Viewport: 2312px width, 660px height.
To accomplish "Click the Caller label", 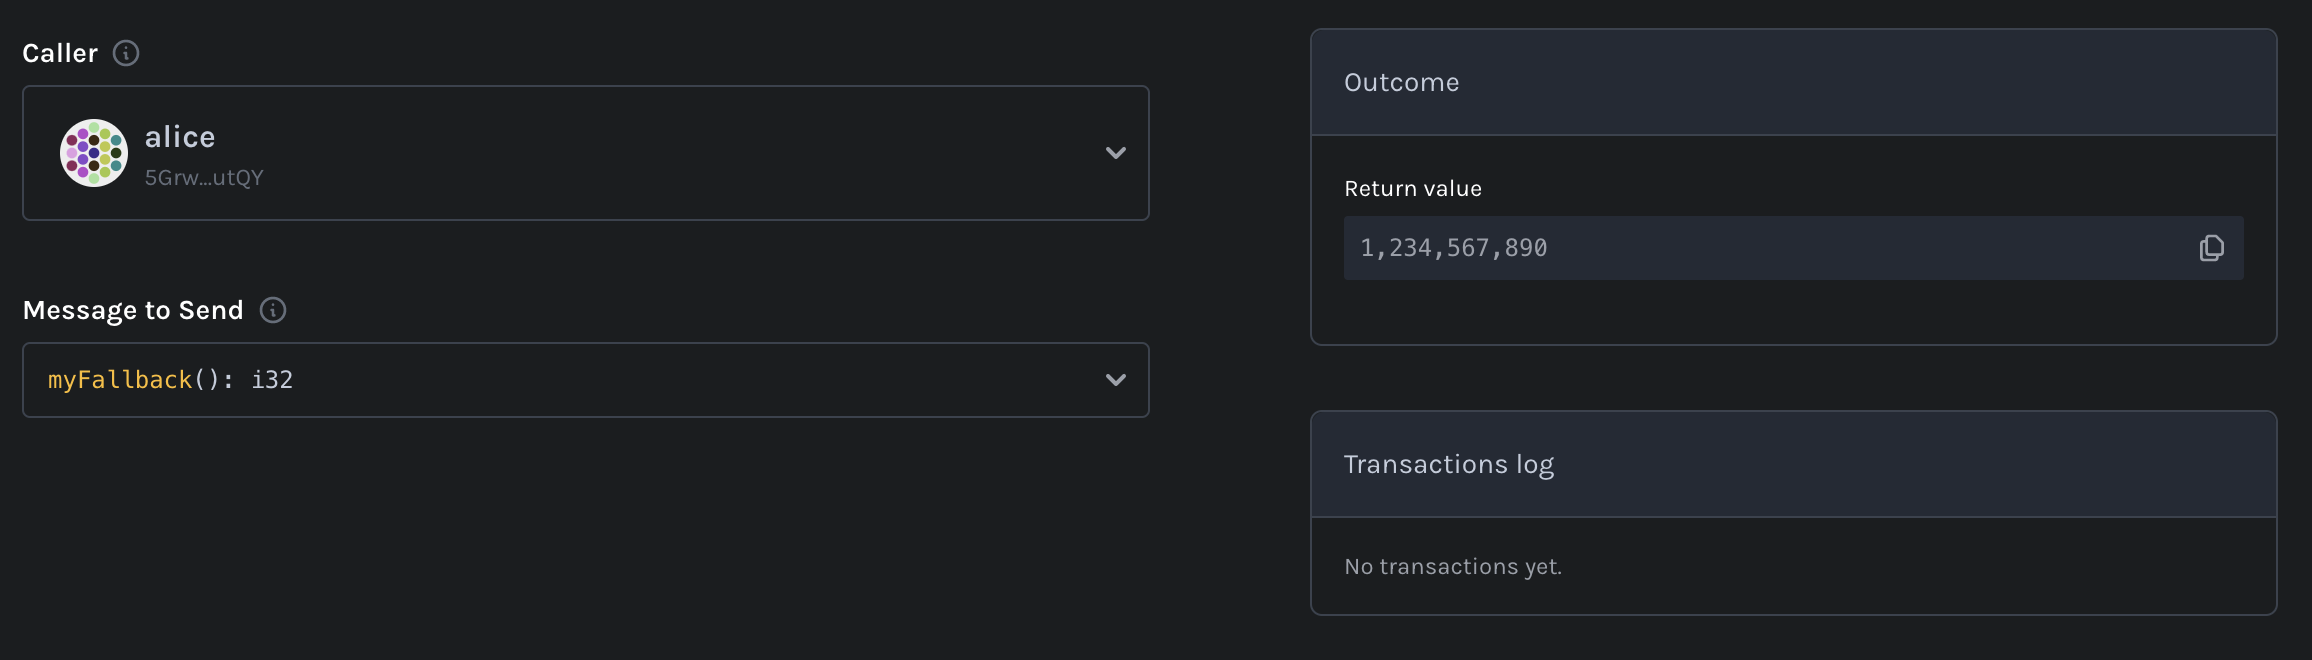I will click(60, 53).
